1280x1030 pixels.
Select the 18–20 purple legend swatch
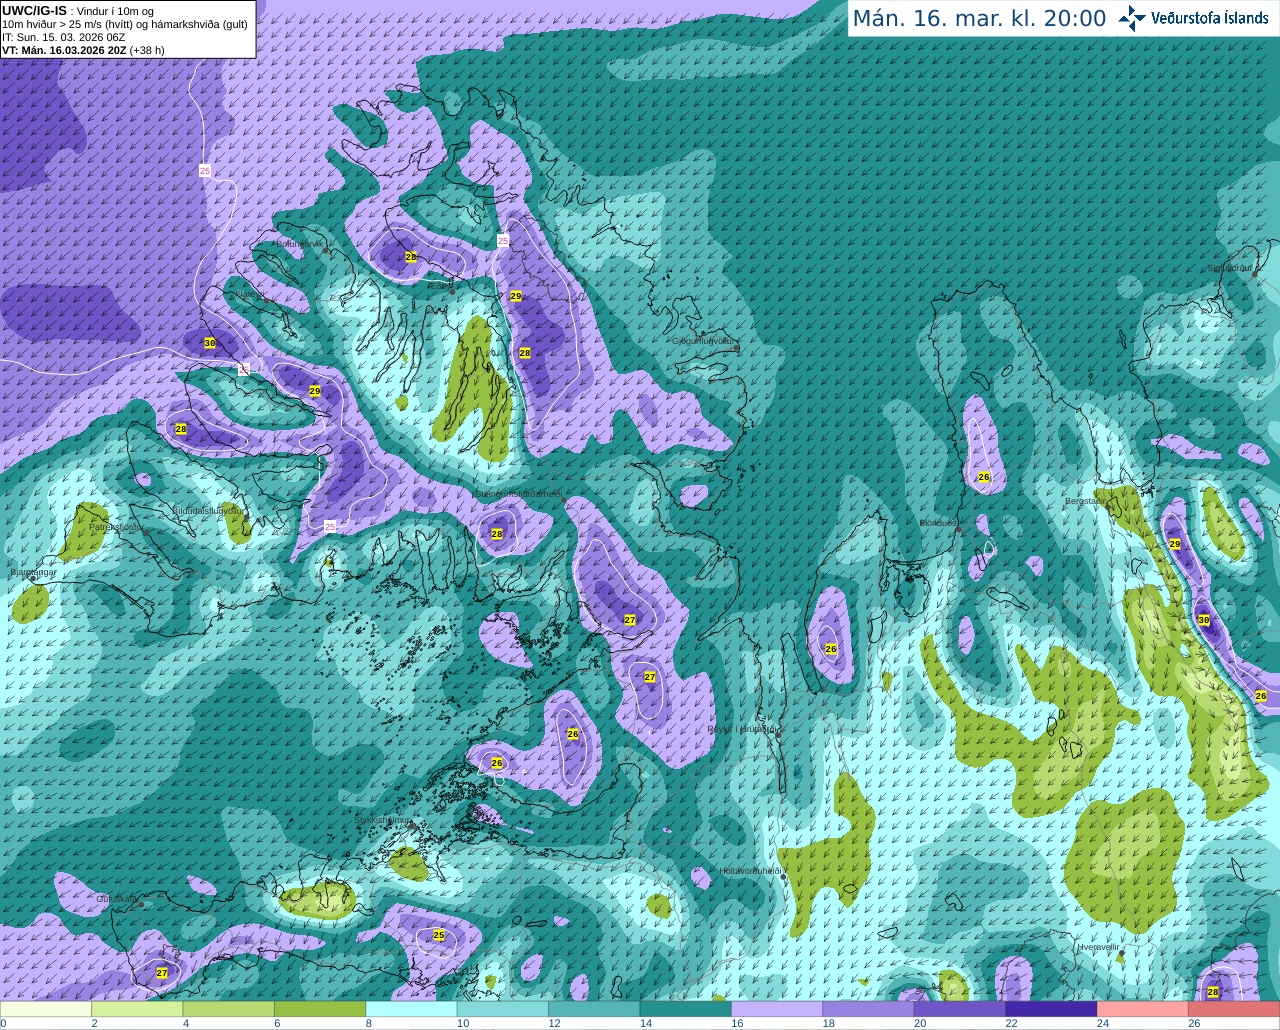tap(869, 1010)
